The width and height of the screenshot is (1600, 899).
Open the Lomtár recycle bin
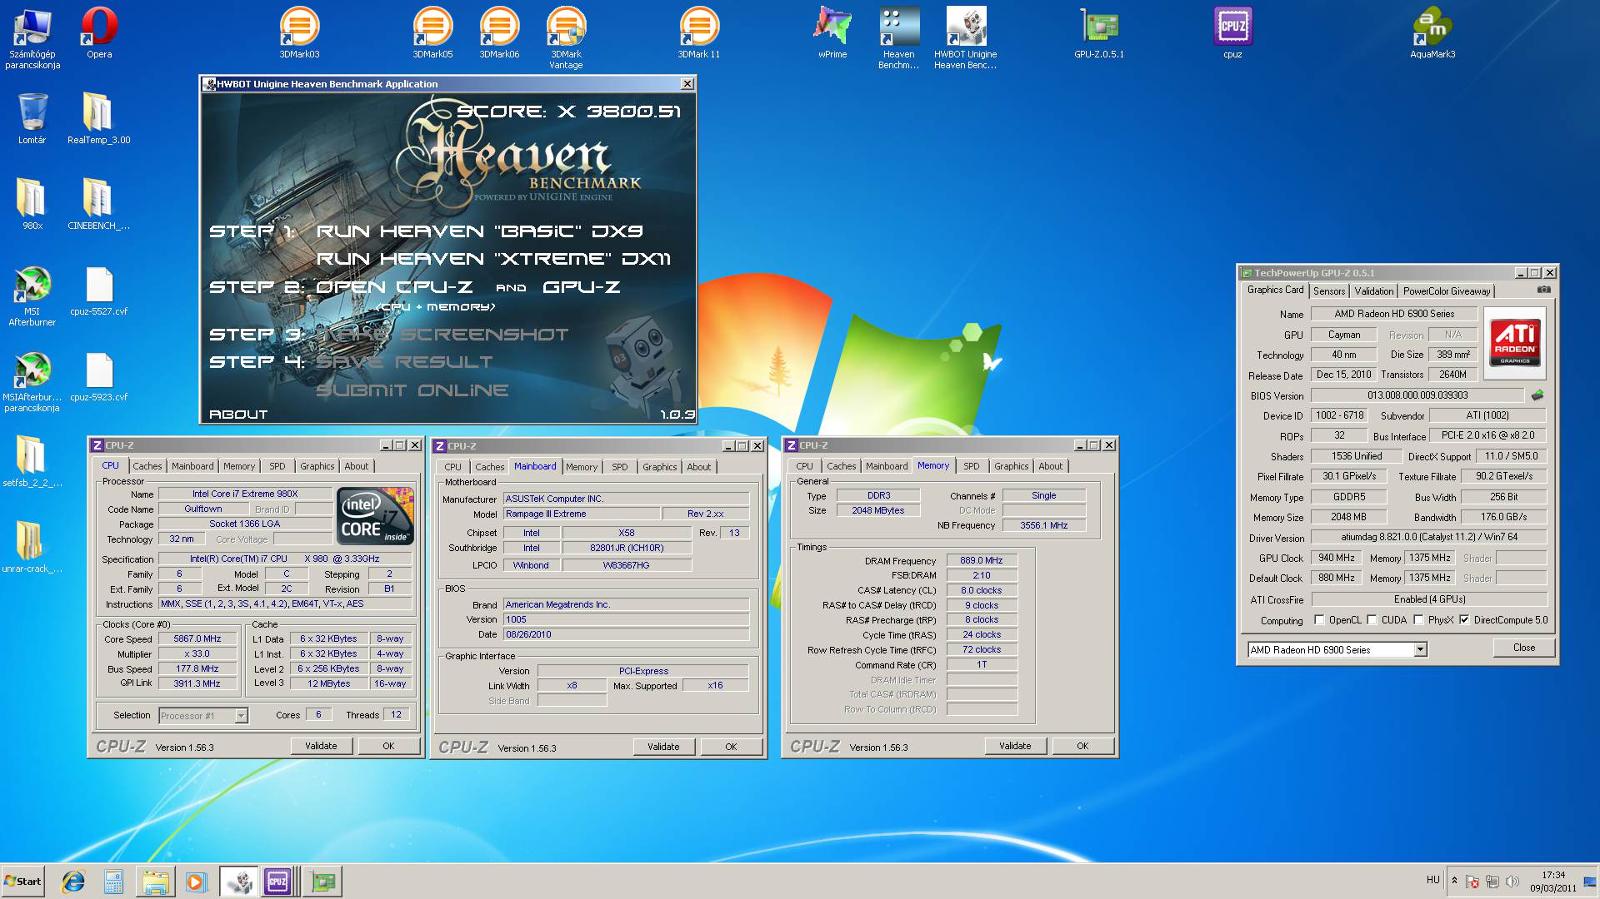coord(32,118)
